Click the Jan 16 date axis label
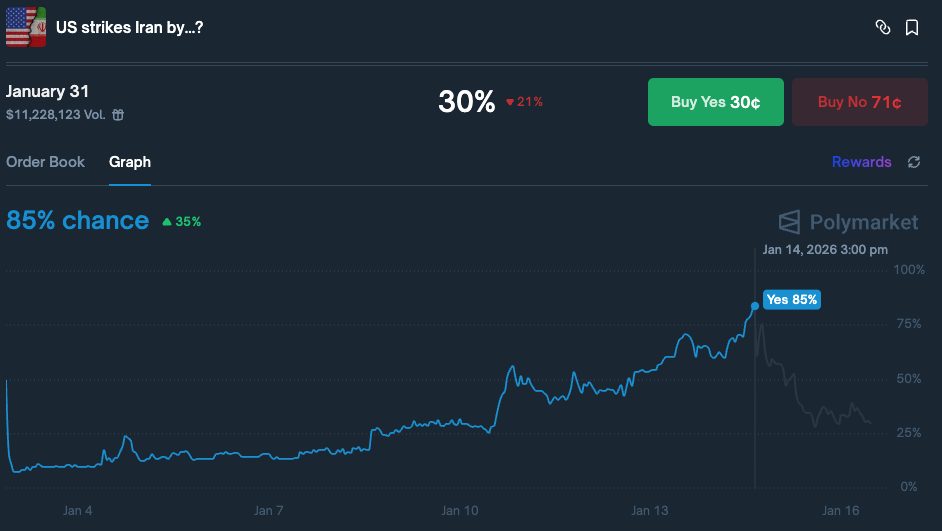 click(x=839, y=511)
